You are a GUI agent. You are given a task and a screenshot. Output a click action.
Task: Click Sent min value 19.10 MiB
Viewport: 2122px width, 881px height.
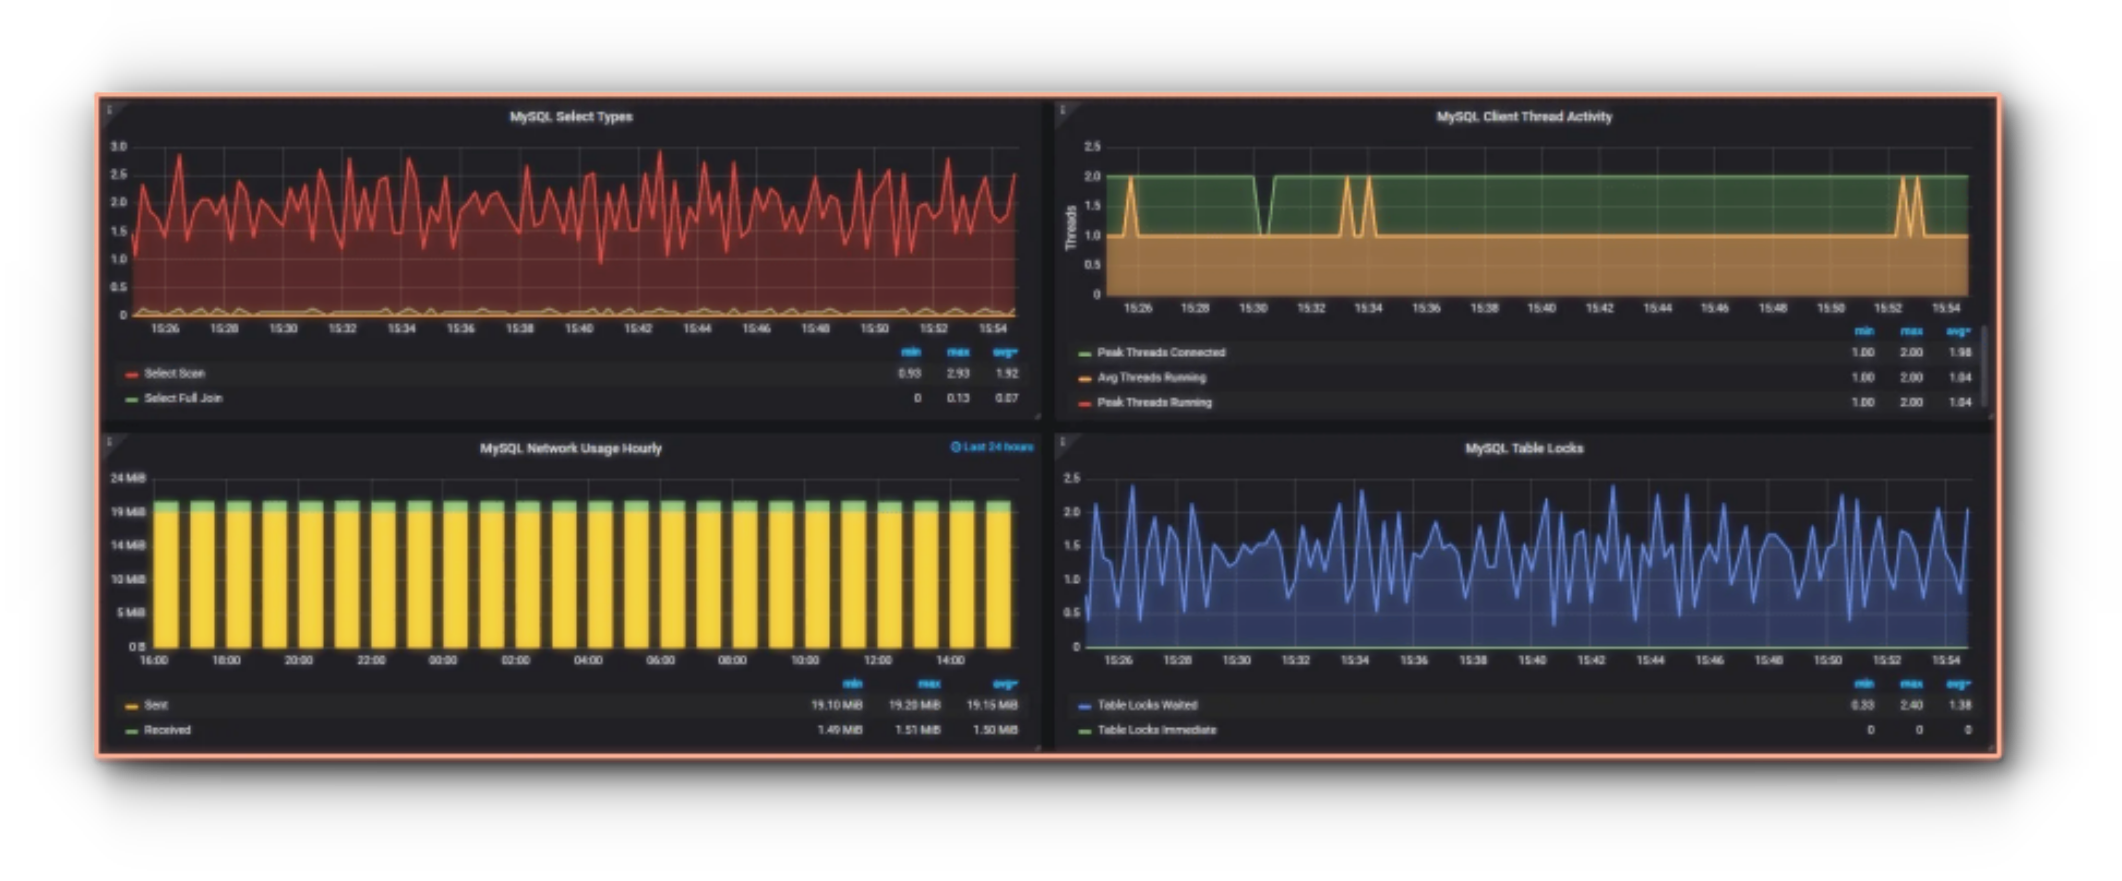837,705
